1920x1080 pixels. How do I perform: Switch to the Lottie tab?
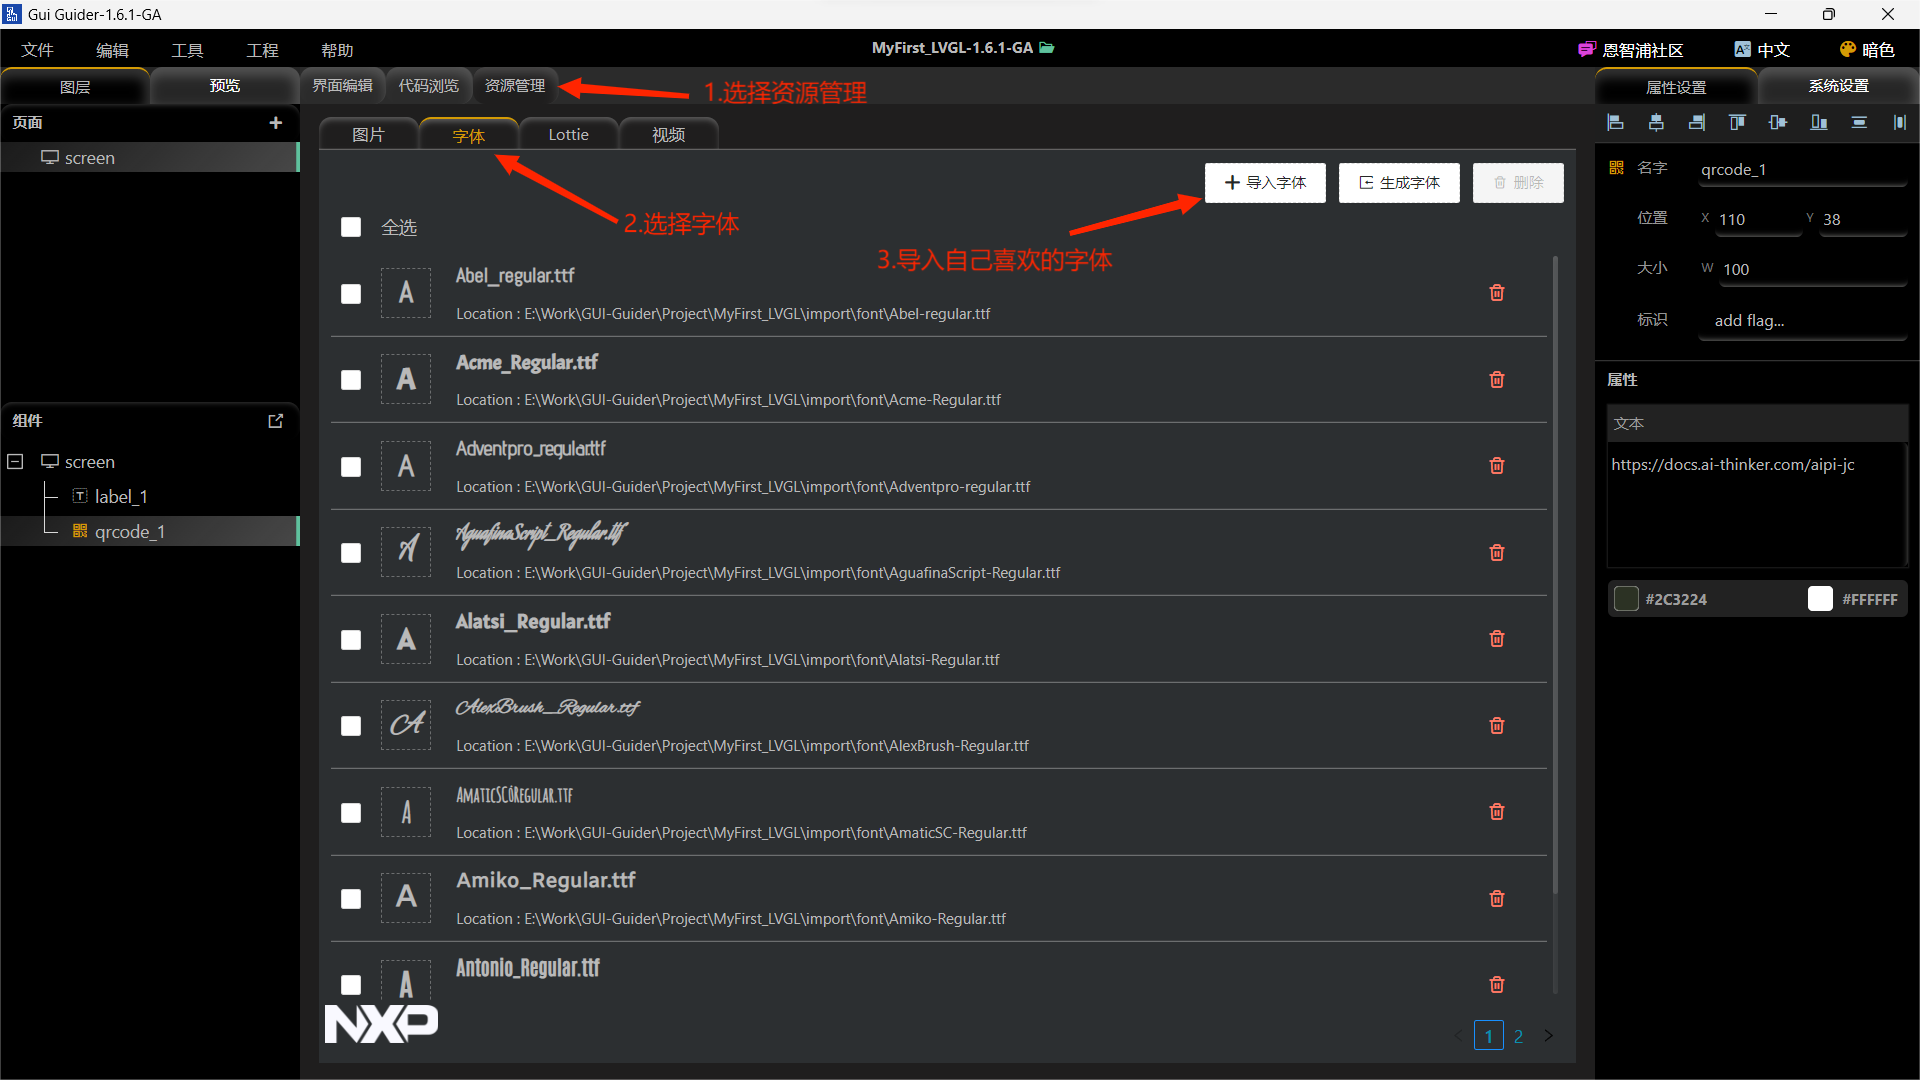[568, 135]
